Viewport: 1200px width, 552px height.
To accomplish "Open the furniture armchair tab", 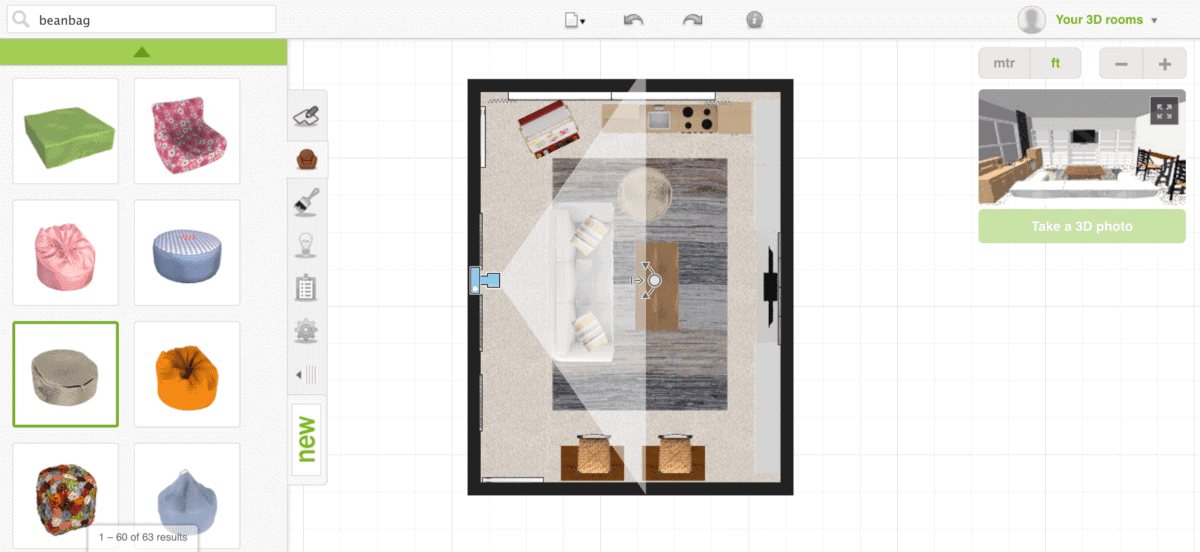I will click(307, 160).
